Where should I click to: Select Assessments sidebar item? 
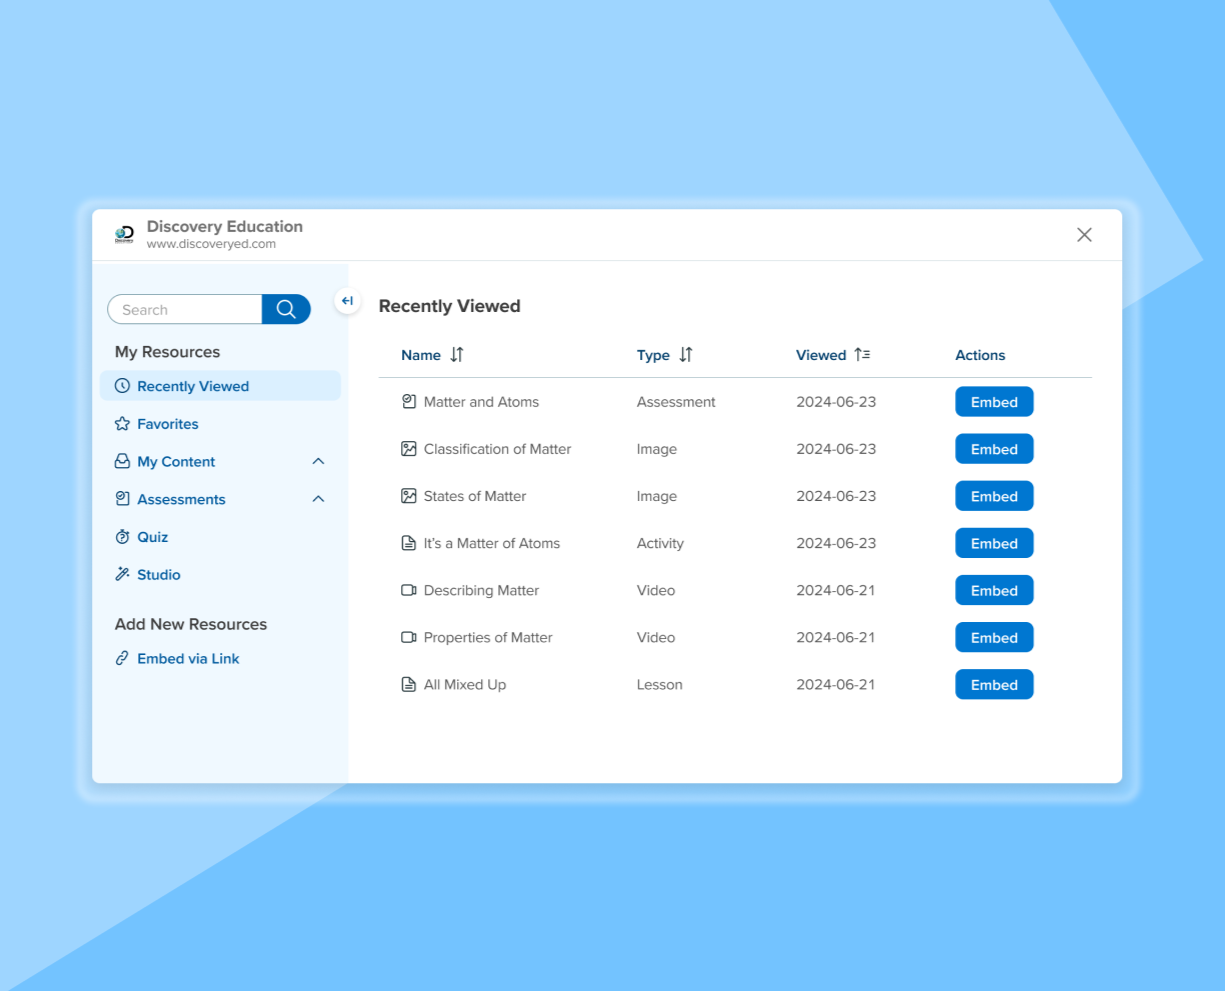click(x=181, y=499)
